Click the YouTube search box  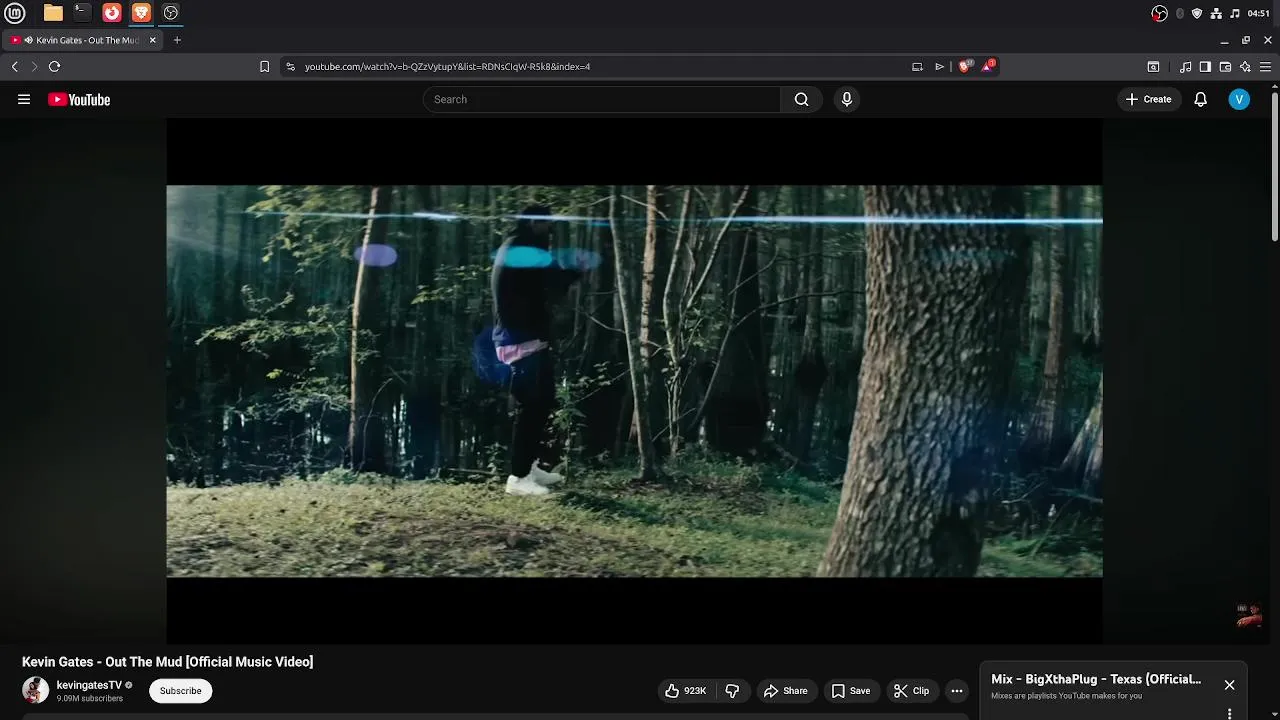coord(602,99)
